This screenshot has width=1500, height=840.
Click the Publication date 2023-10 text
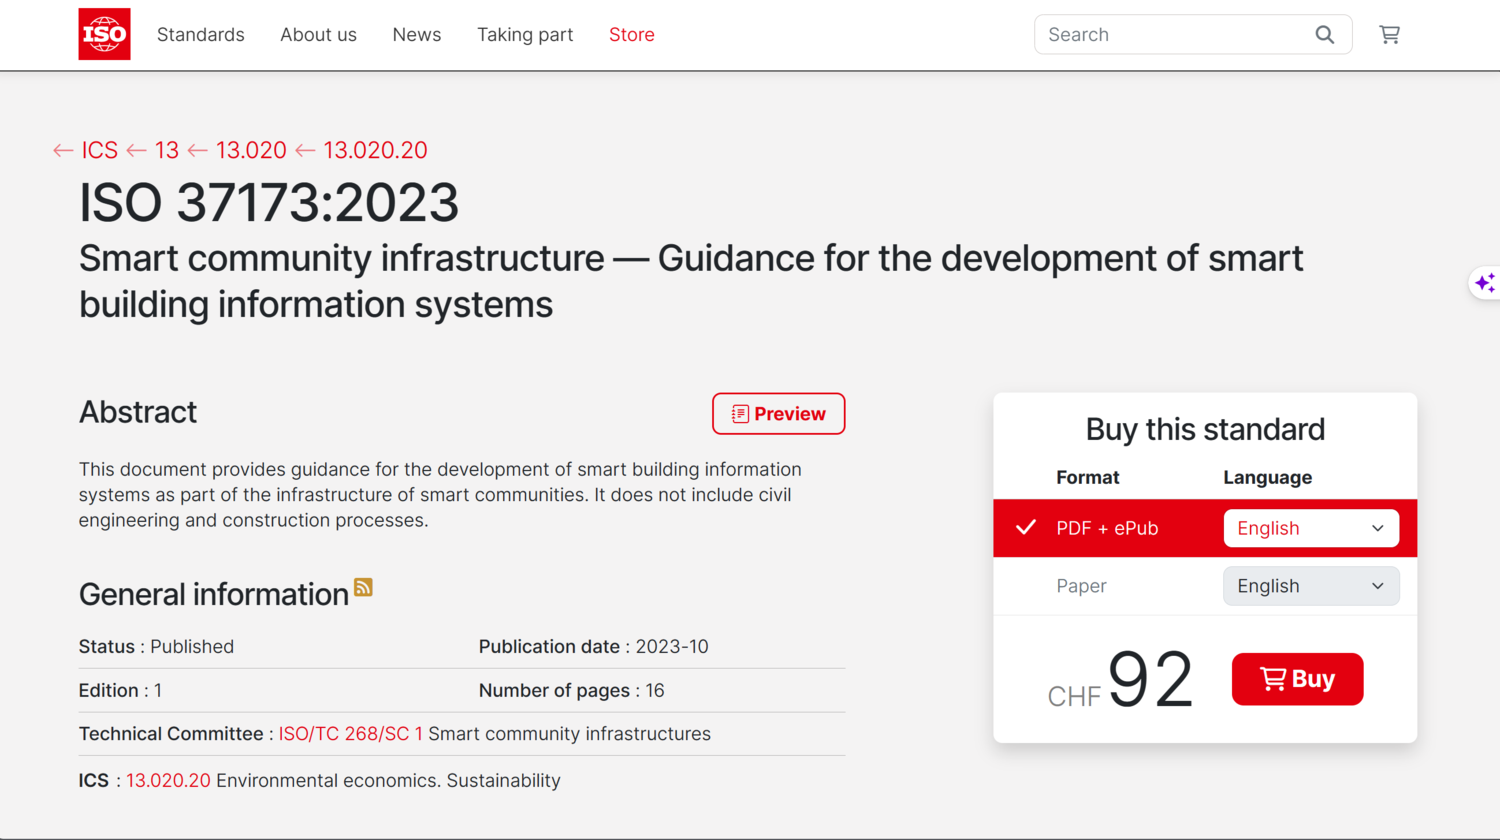pos(593,647)
